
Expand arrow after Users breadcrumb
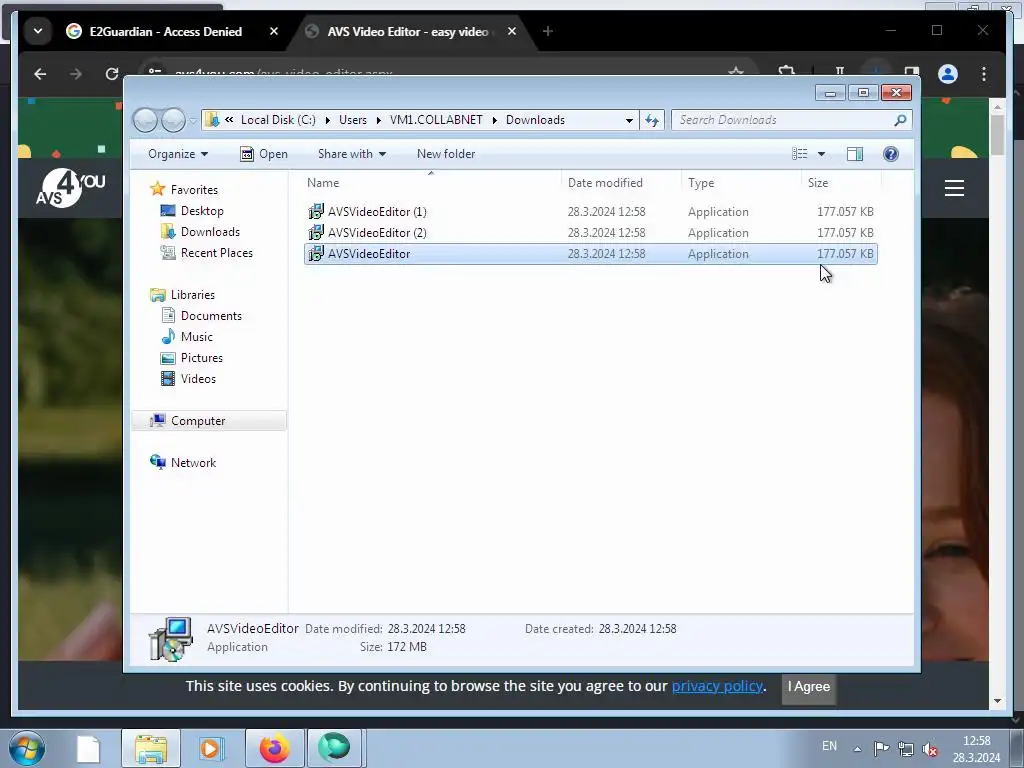[378, 120]
